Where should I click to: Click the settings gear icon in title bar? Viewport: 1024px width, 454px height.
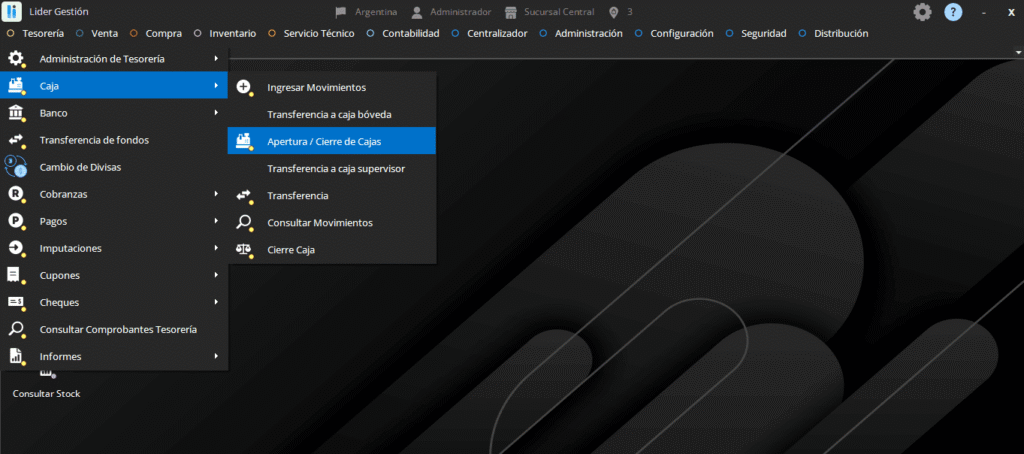(922, 12)
